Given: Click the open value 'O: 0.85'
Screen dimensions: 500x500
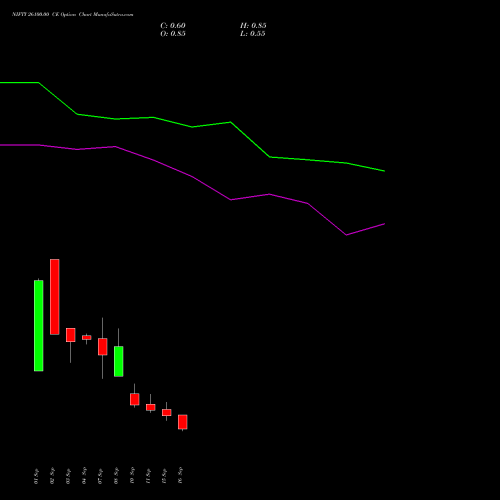Looking at the screenshot, I should pyautogui.click(x=173, y=34).
